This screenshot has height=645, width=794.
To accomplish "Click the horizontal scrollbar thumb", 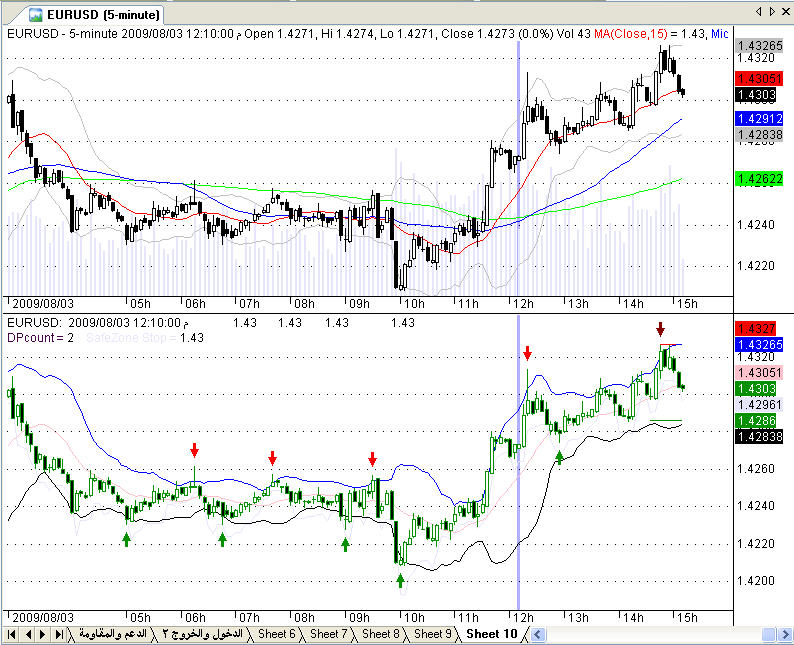I will (x=769, y=634).
